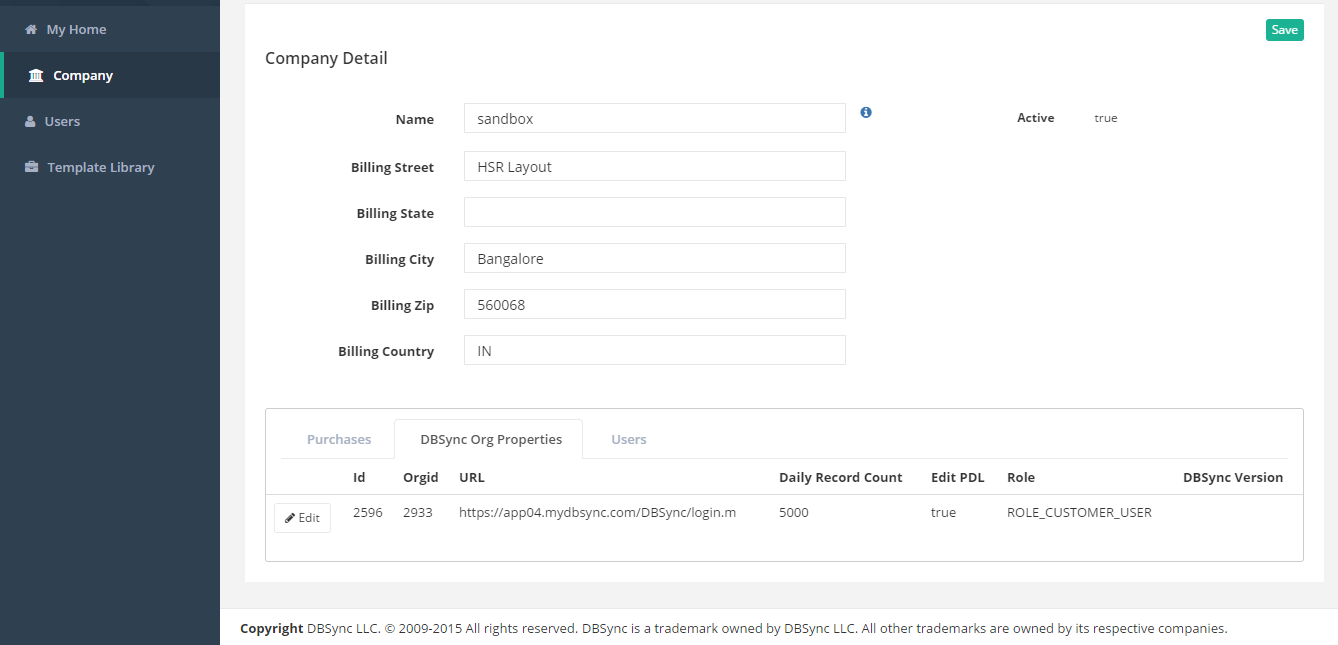Click the empty Billing State field
Viewport: 1338px width, 645px height.
655,213
